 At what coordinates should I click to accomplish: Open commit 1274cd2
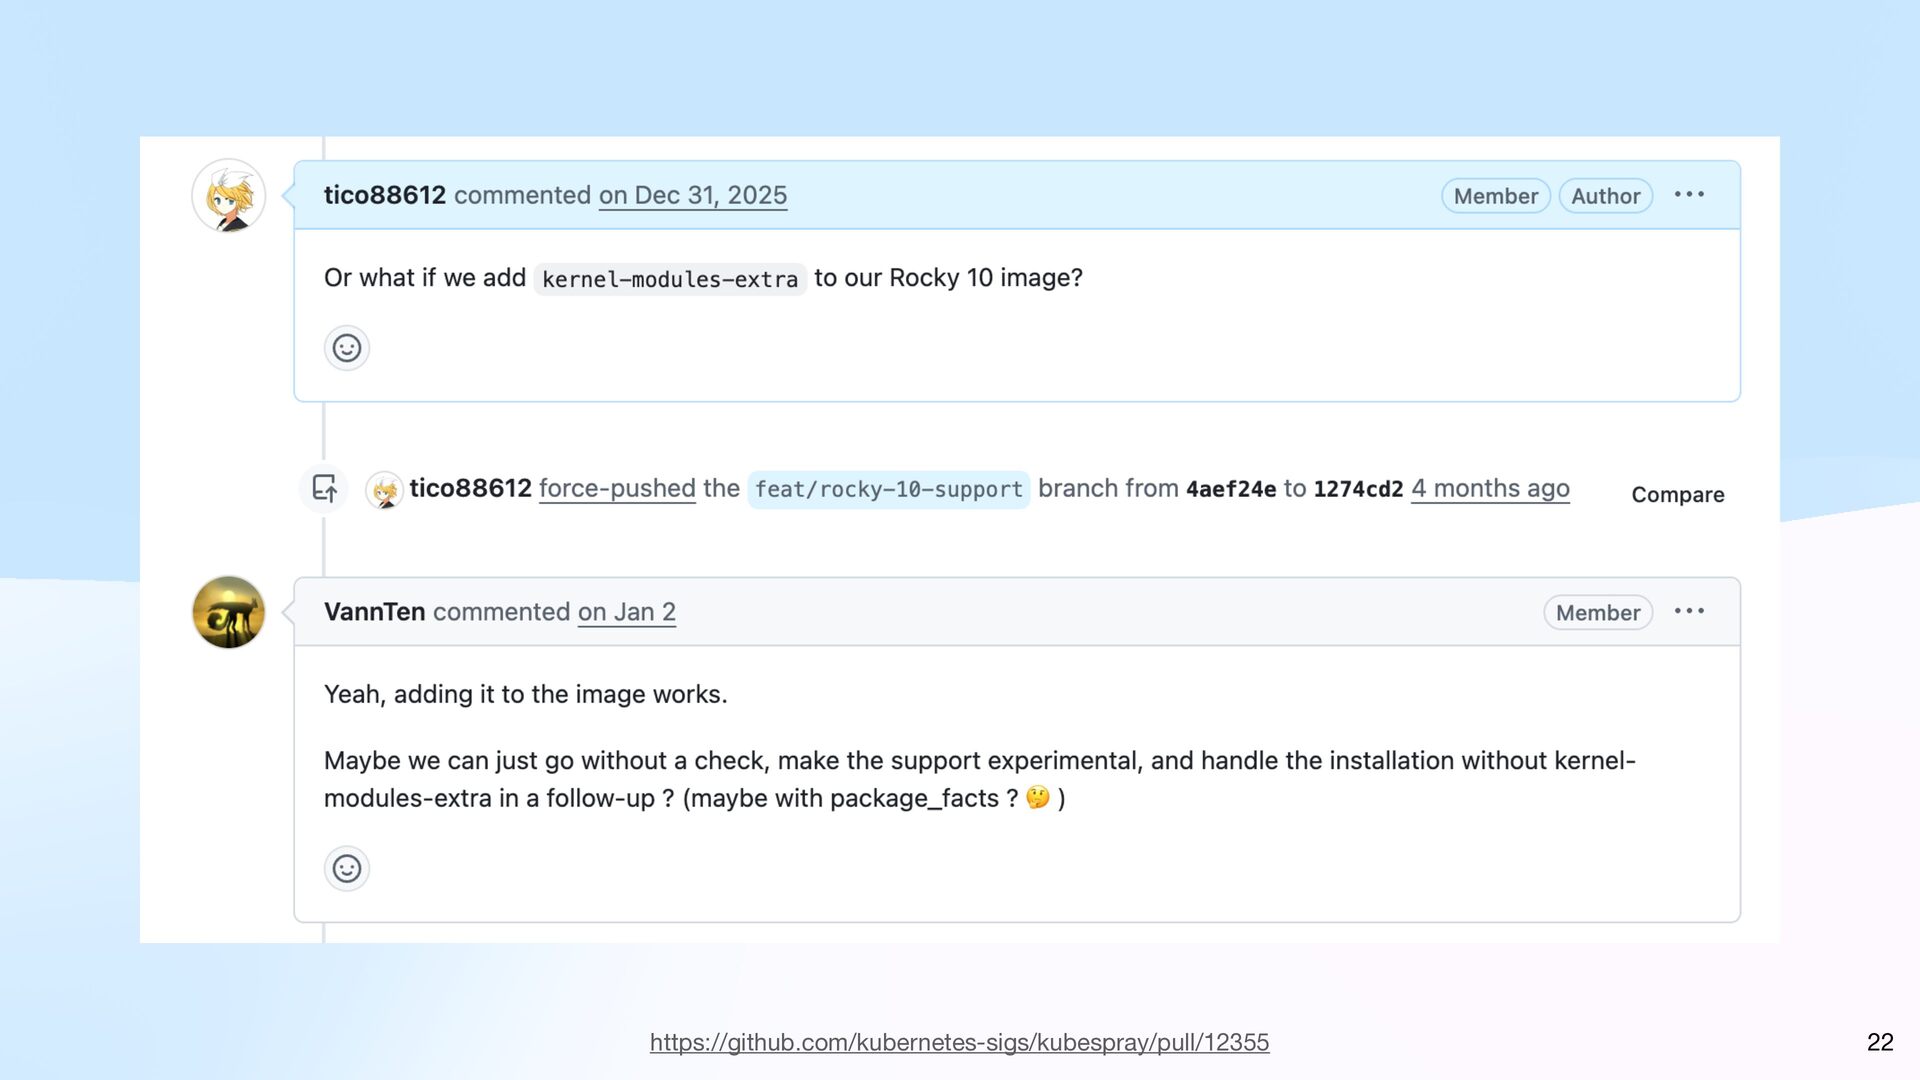tap(1358, 489)
